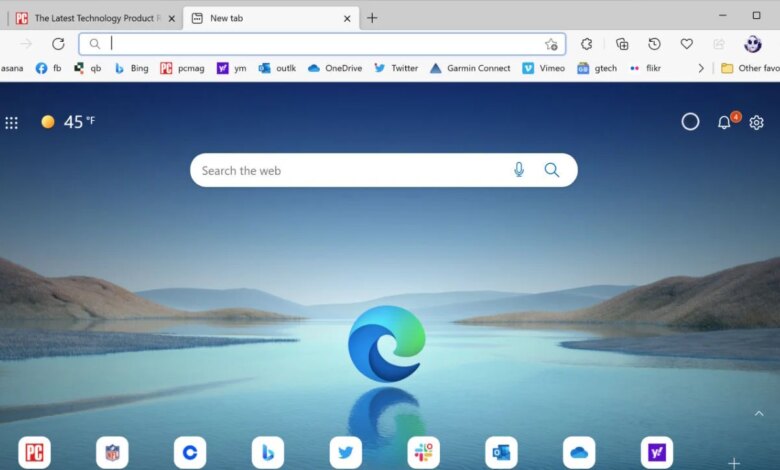Select the New tab tab

(271, 18)
